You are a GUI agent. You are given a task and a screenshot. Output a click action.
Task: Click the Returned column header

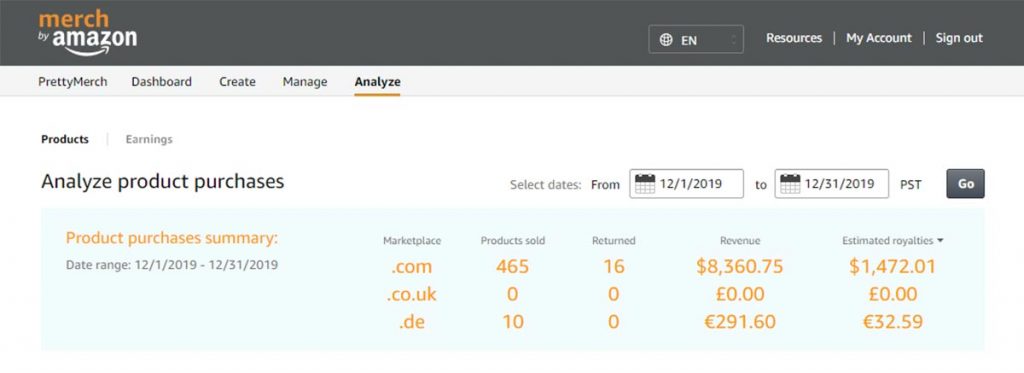(x=613, y=241)
